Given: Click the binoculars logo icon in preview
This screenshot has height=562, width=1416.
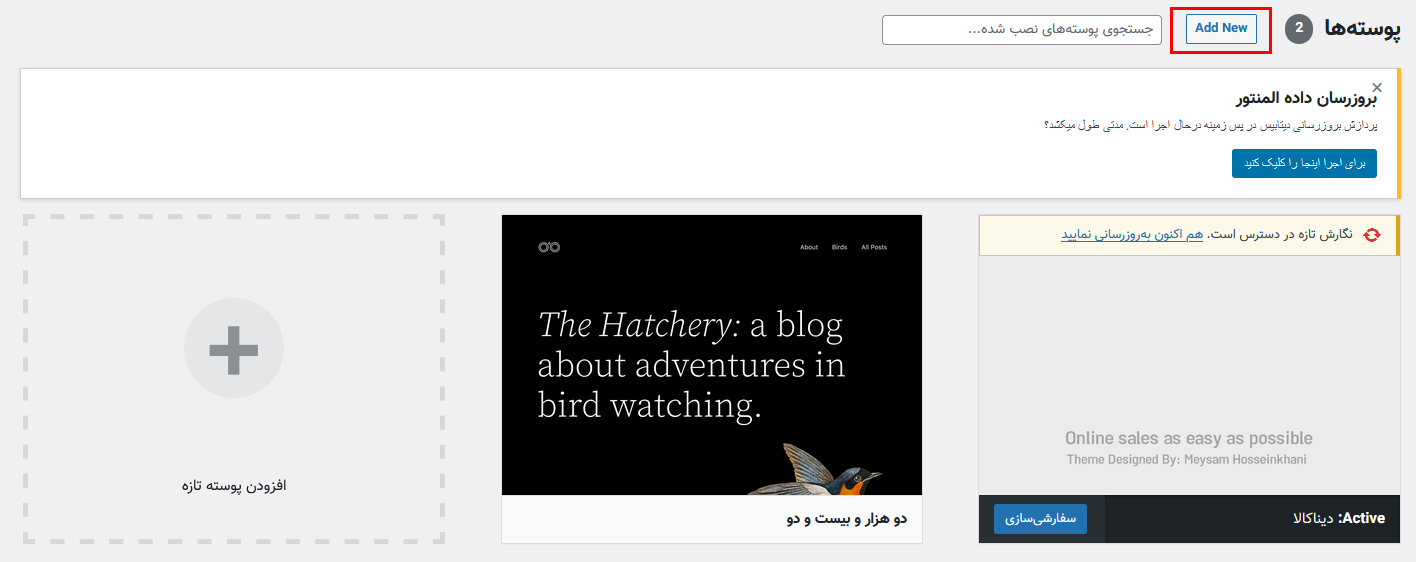Looking at the screenshot, I should pos(548,247).
